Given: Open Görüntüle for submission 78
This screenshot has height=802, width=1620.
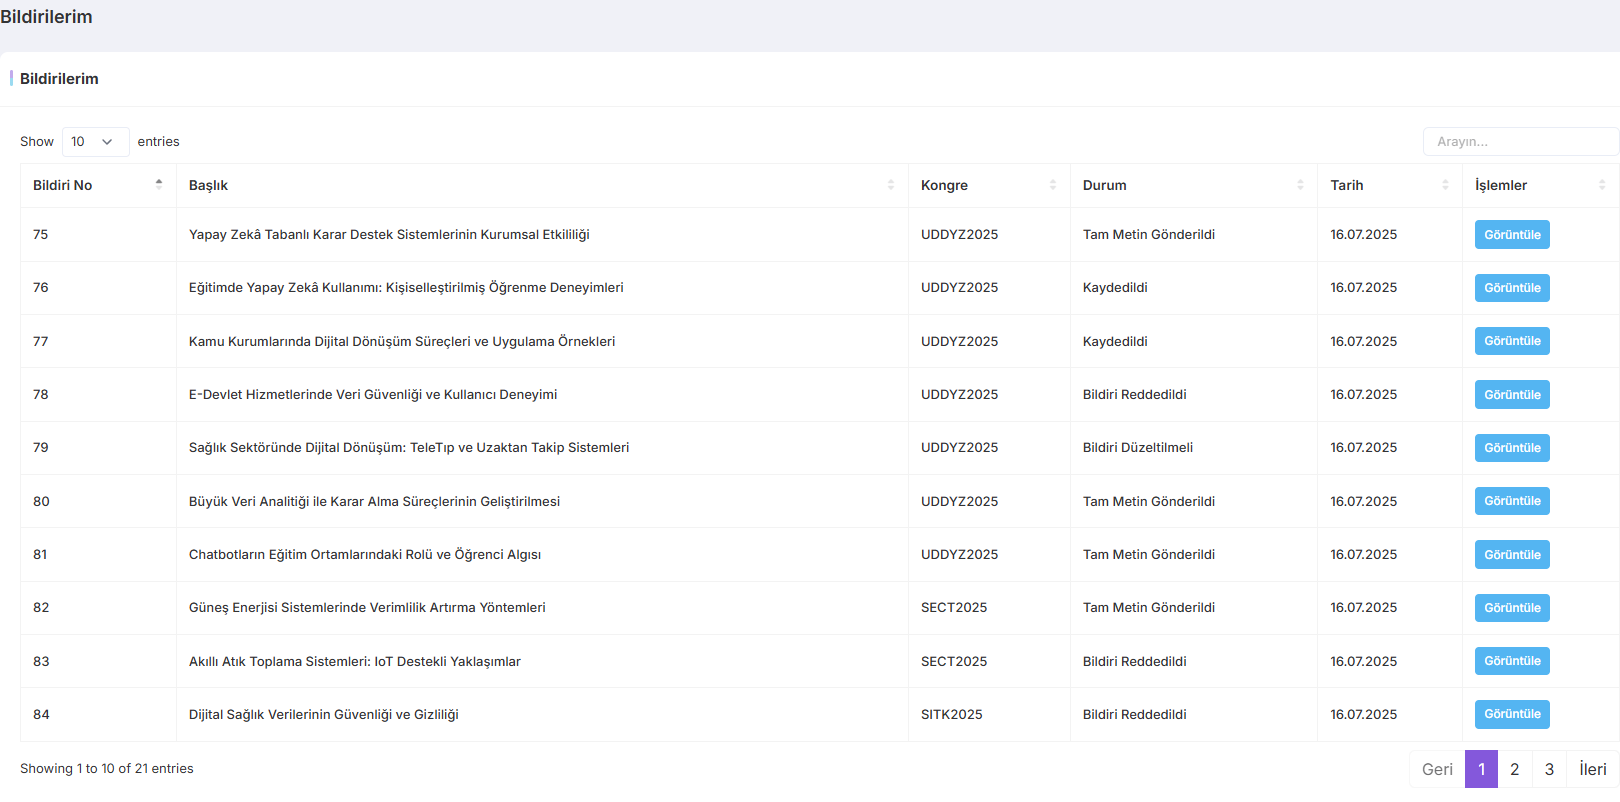Looking at the screenshot, I should 1511,395.
